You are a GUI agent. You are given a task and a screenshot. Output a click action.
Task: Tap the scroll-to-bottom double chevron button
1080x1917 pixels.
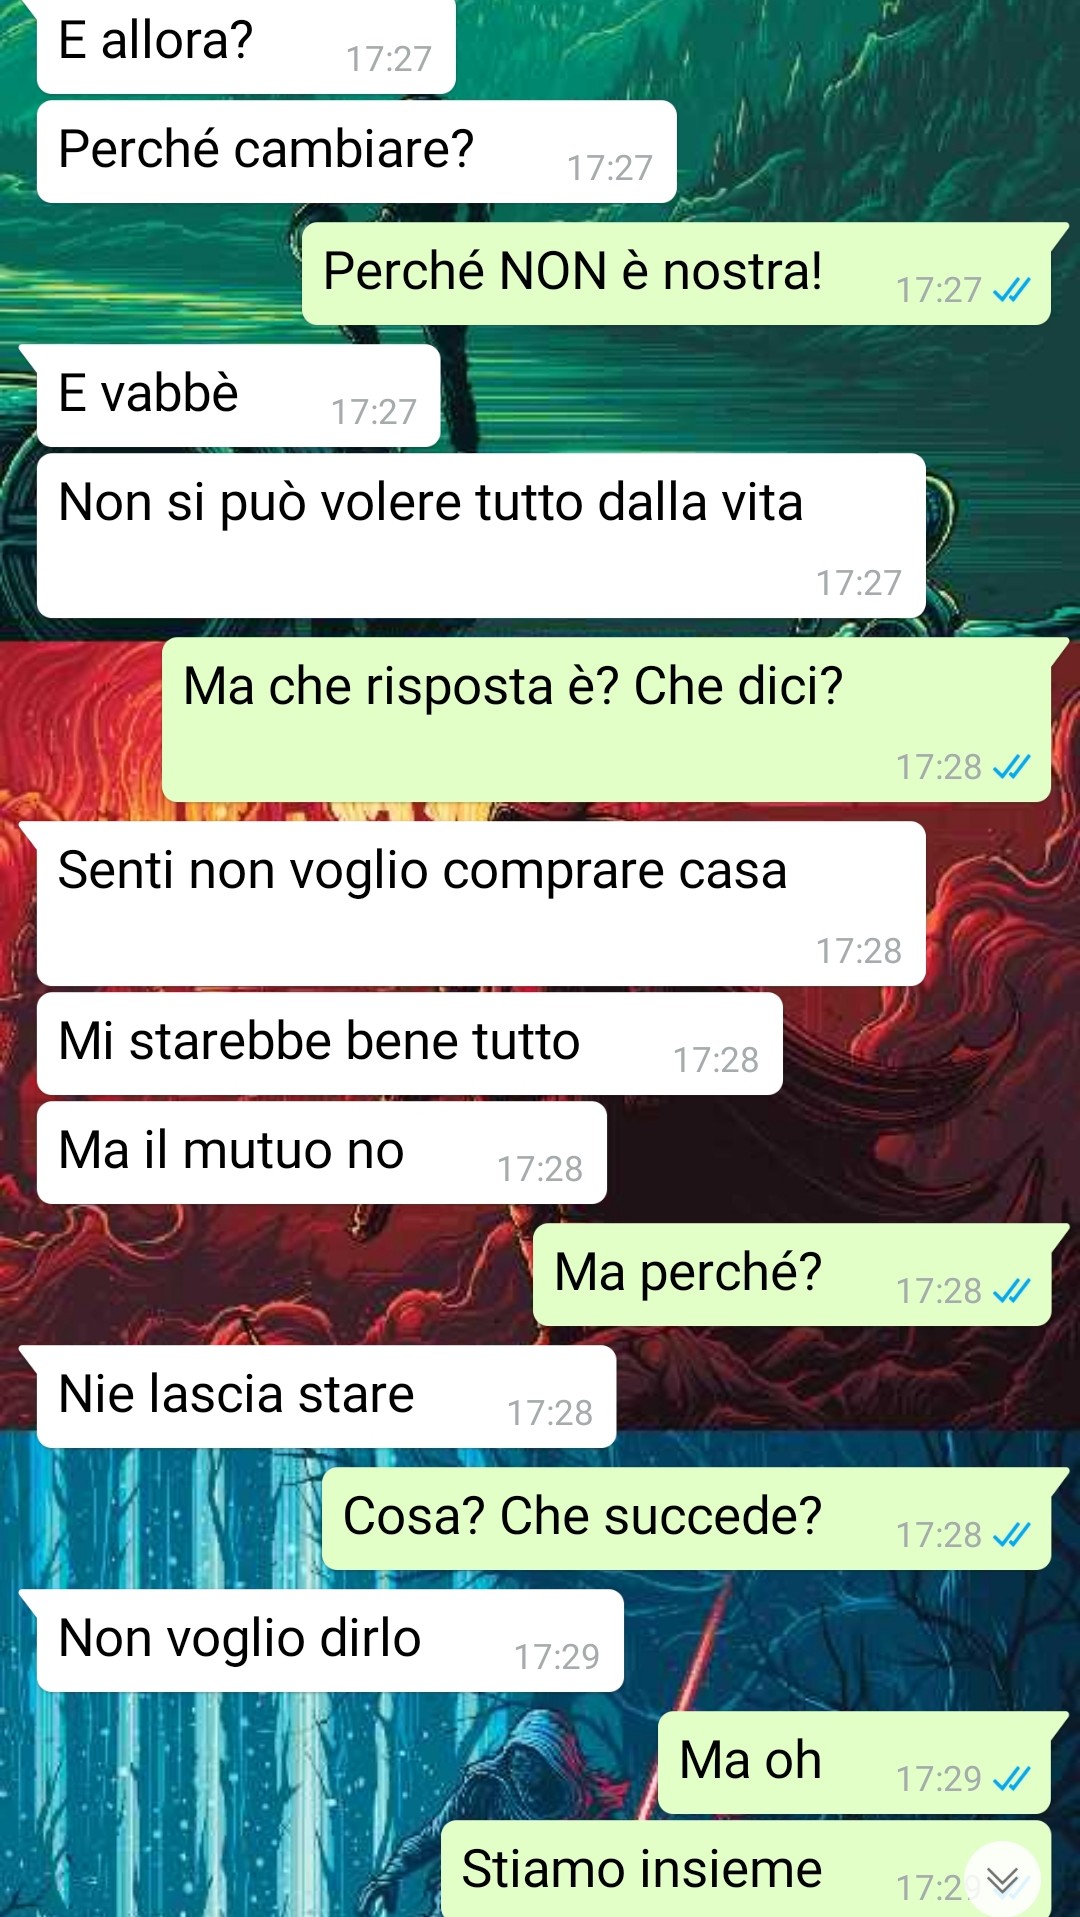[x=1002, y=1880]
